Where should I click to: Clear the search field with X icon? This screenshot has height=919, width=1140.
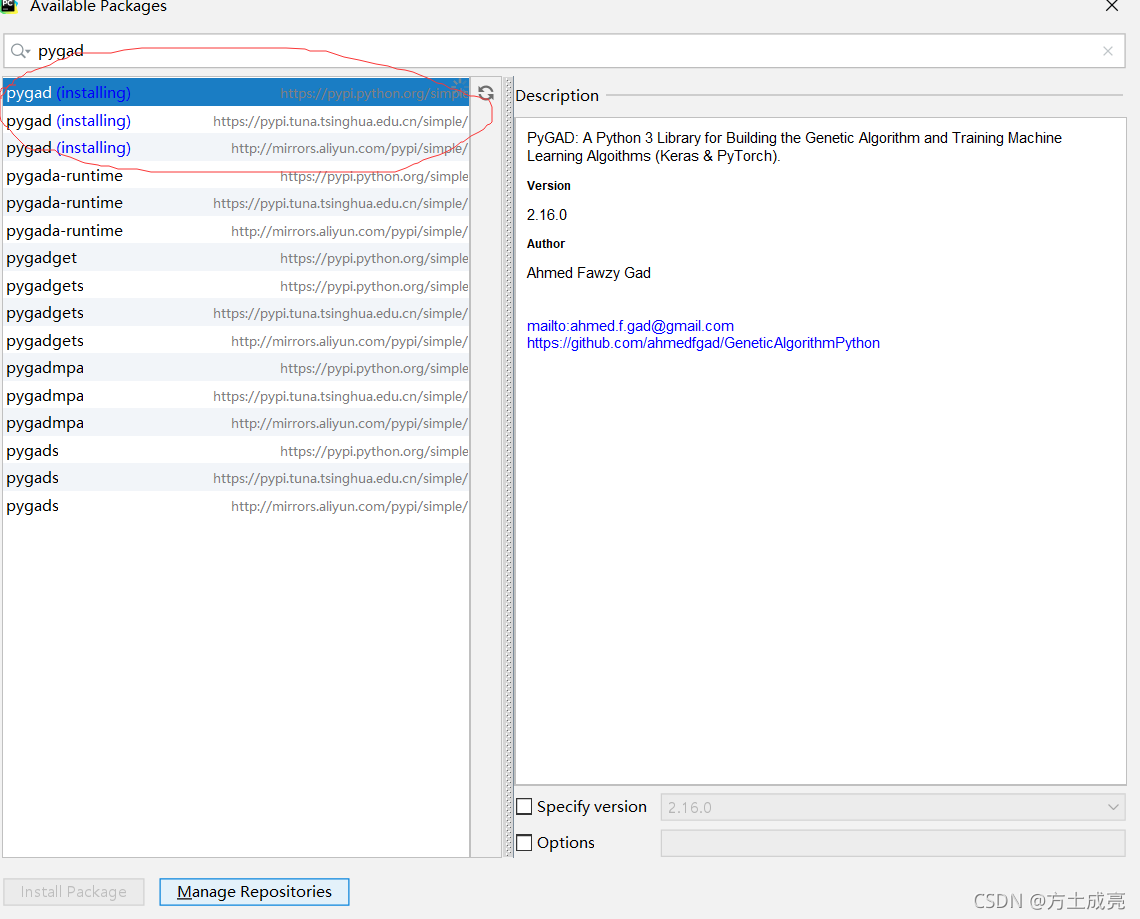click(x=1107, y=51)
